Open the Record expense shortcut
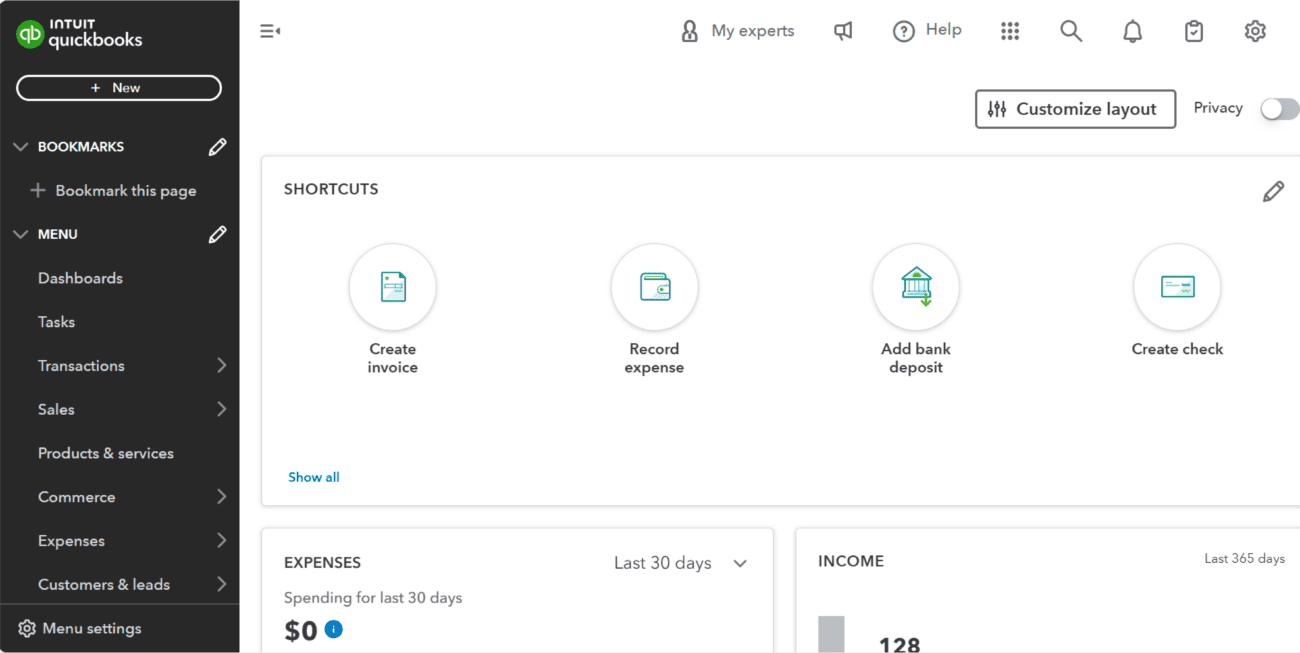The height and width of the screenshot is (653, 1300). (654, 287)
